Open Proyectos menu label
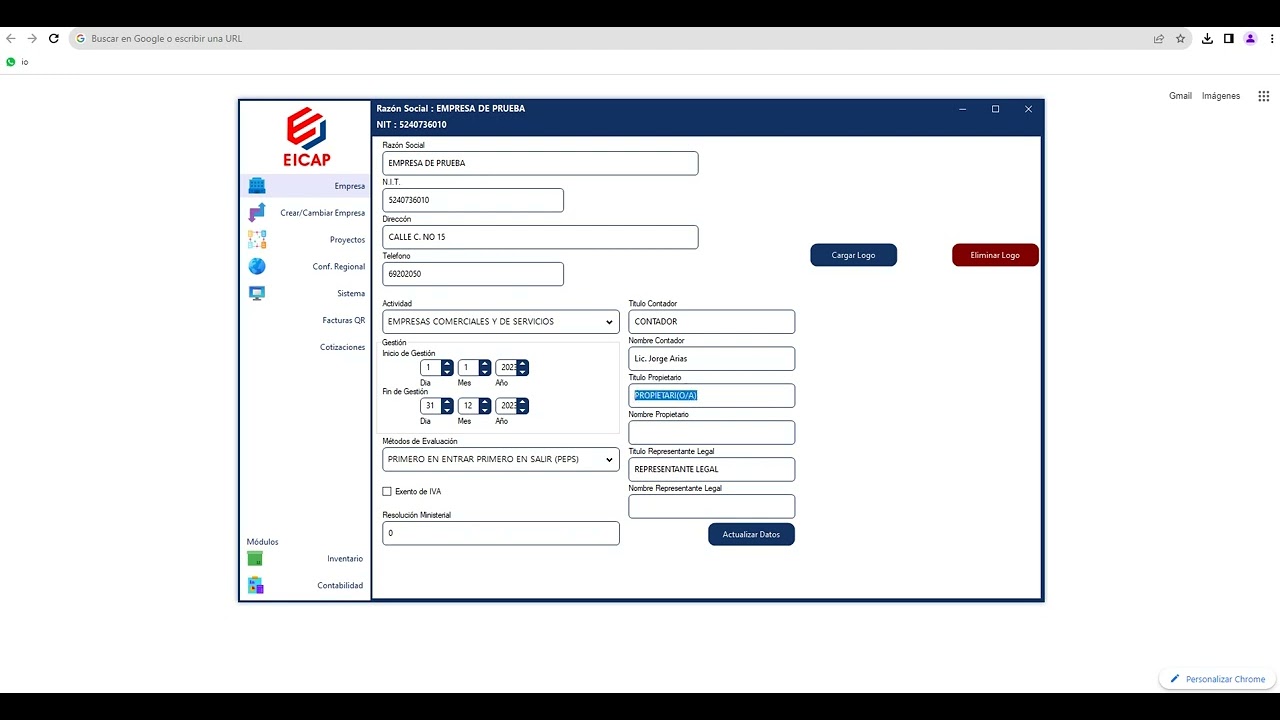Viewport: 1280px width, 720px height. click(x=348, y=240)
